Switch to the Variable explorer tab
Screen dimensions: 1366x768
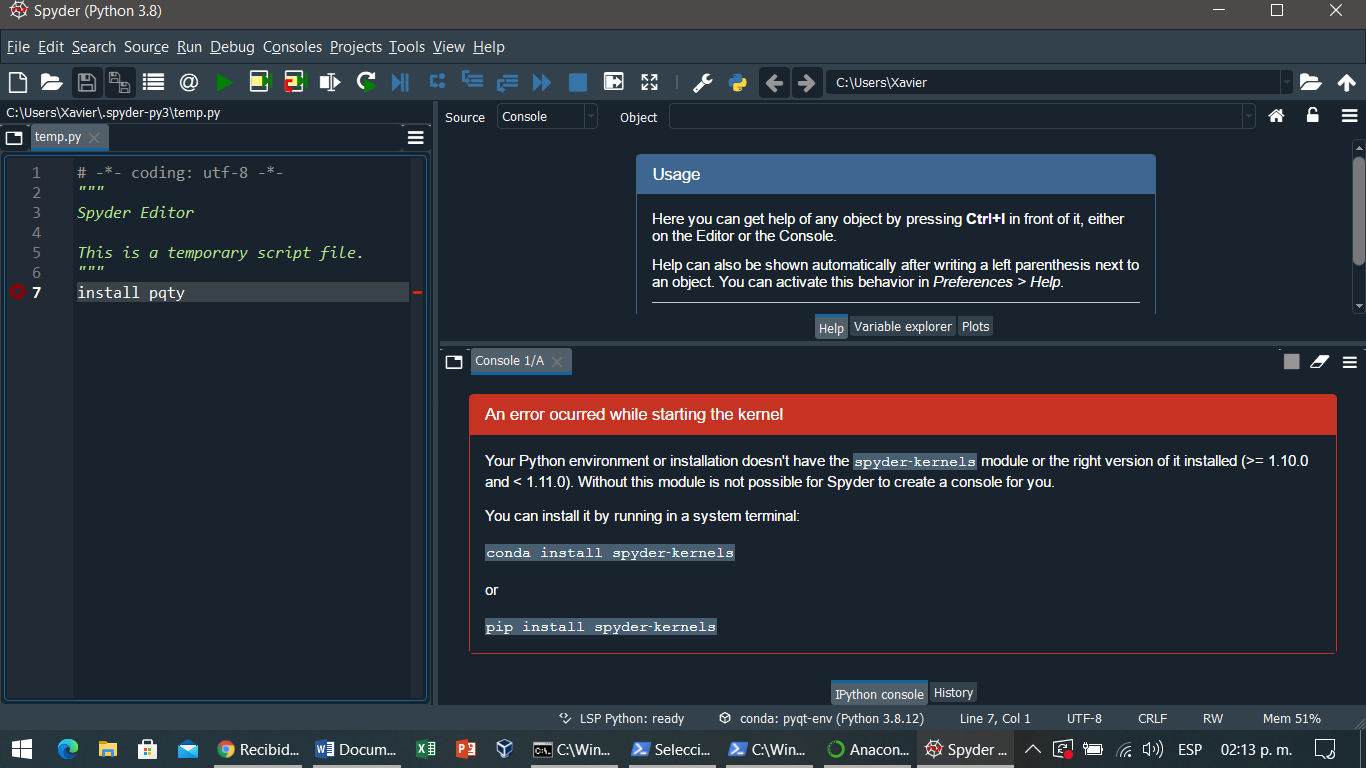coord(902,326)
